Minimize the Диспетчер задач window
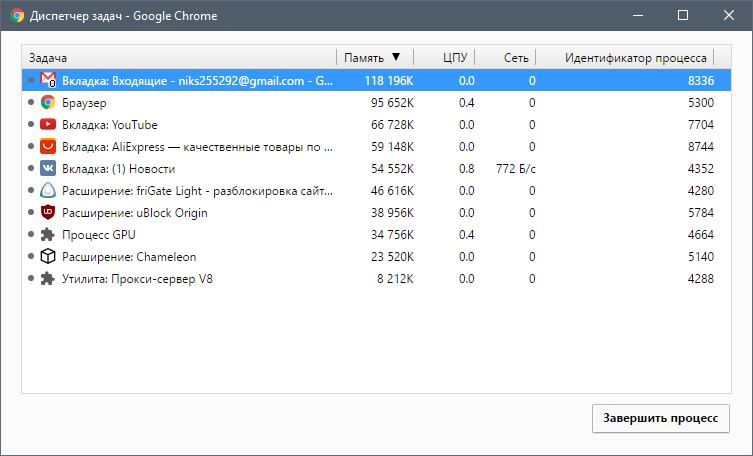This screenshot has height=456, width=753. click(638, 15)
